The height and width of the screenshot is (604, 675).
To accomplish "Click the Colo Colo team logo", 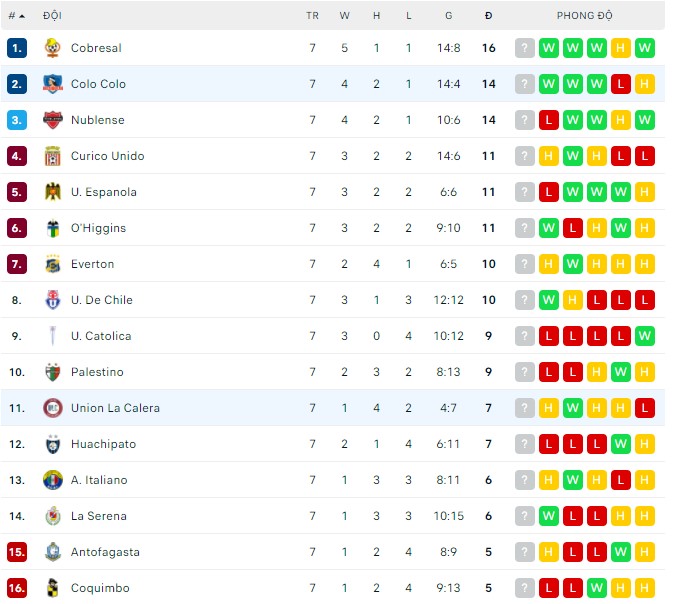I will (x=53, y=84).
